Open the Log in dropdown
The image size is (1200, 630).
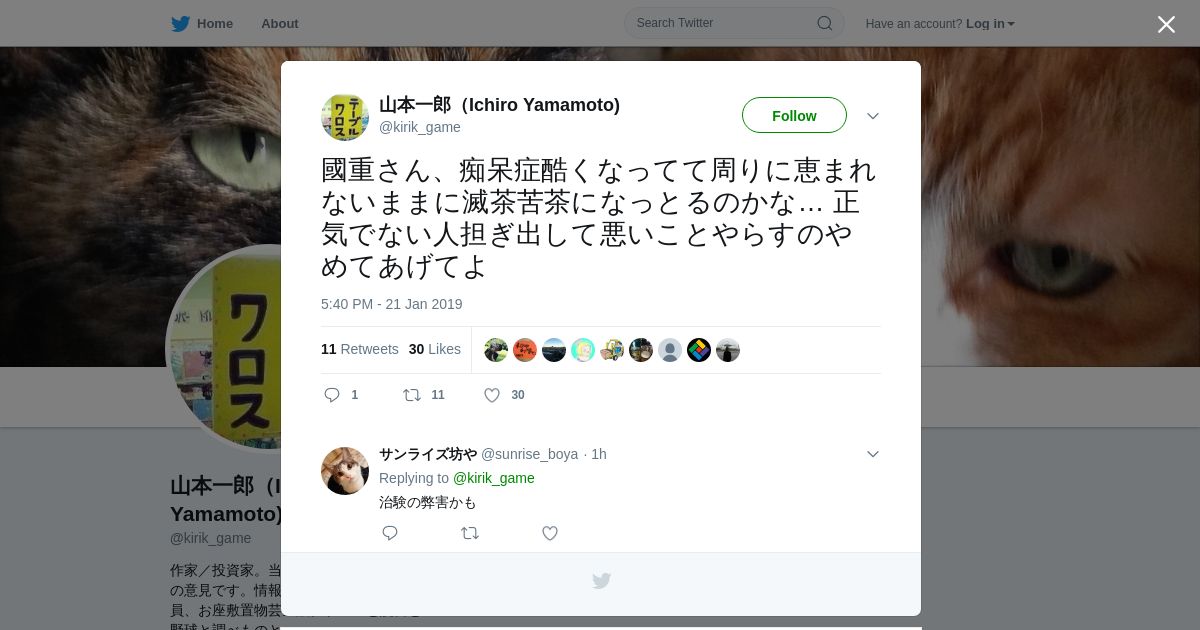990,24
